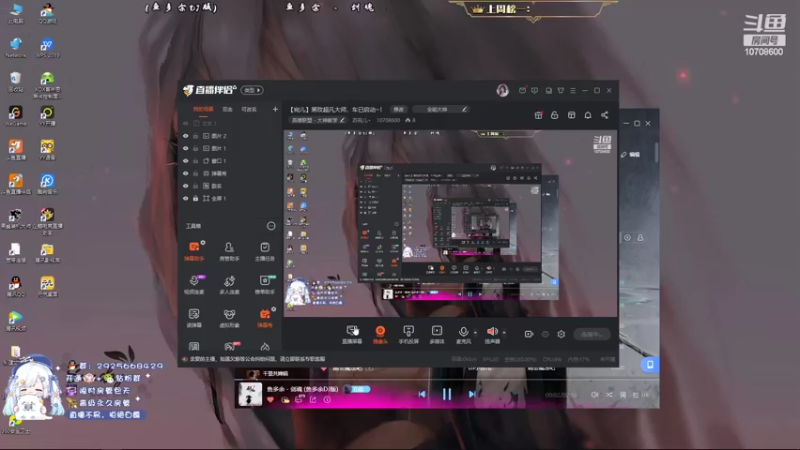Image resolution: width=800 pixels, height=450 pixels.
Task: Switch to the second scene tab
Action: coord(228,109)
